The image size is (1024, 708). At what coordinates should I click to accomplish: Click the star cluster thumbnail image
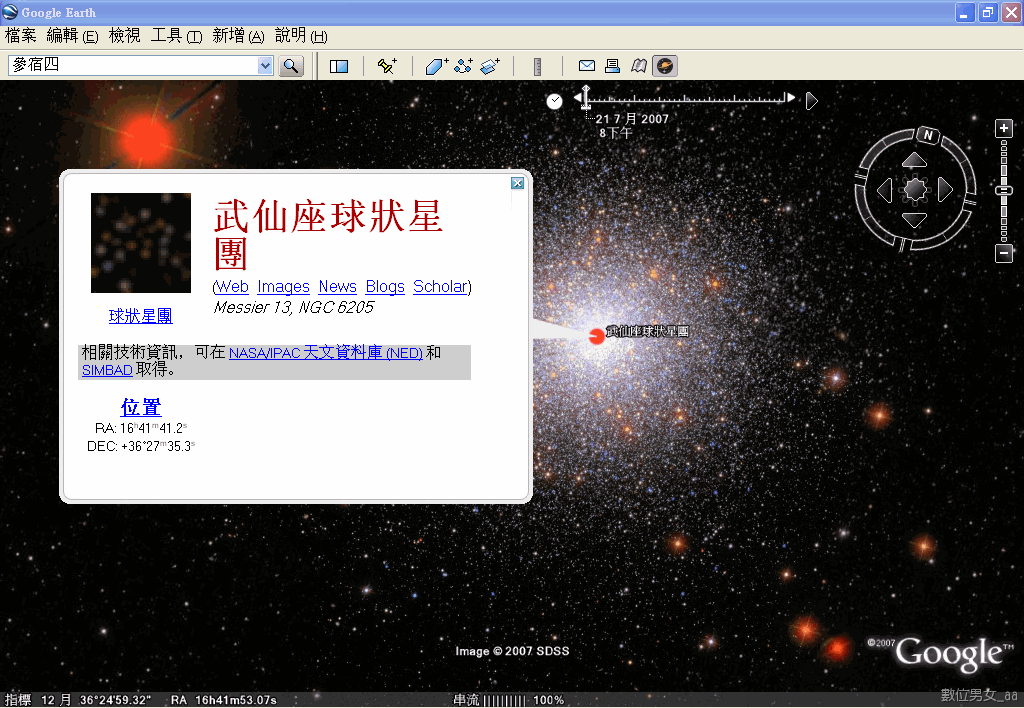coord(141,243)
